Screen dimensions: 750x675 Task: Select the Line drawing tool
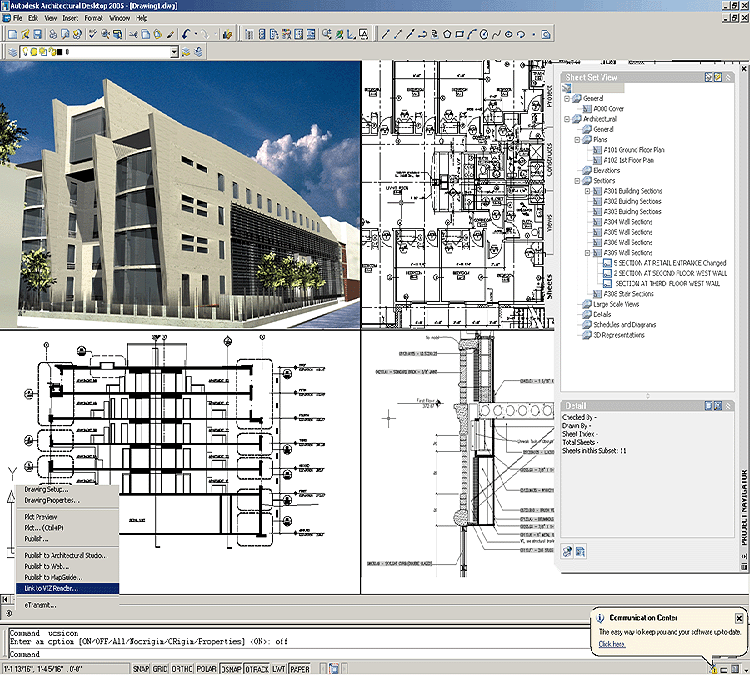tap(386, 34)
